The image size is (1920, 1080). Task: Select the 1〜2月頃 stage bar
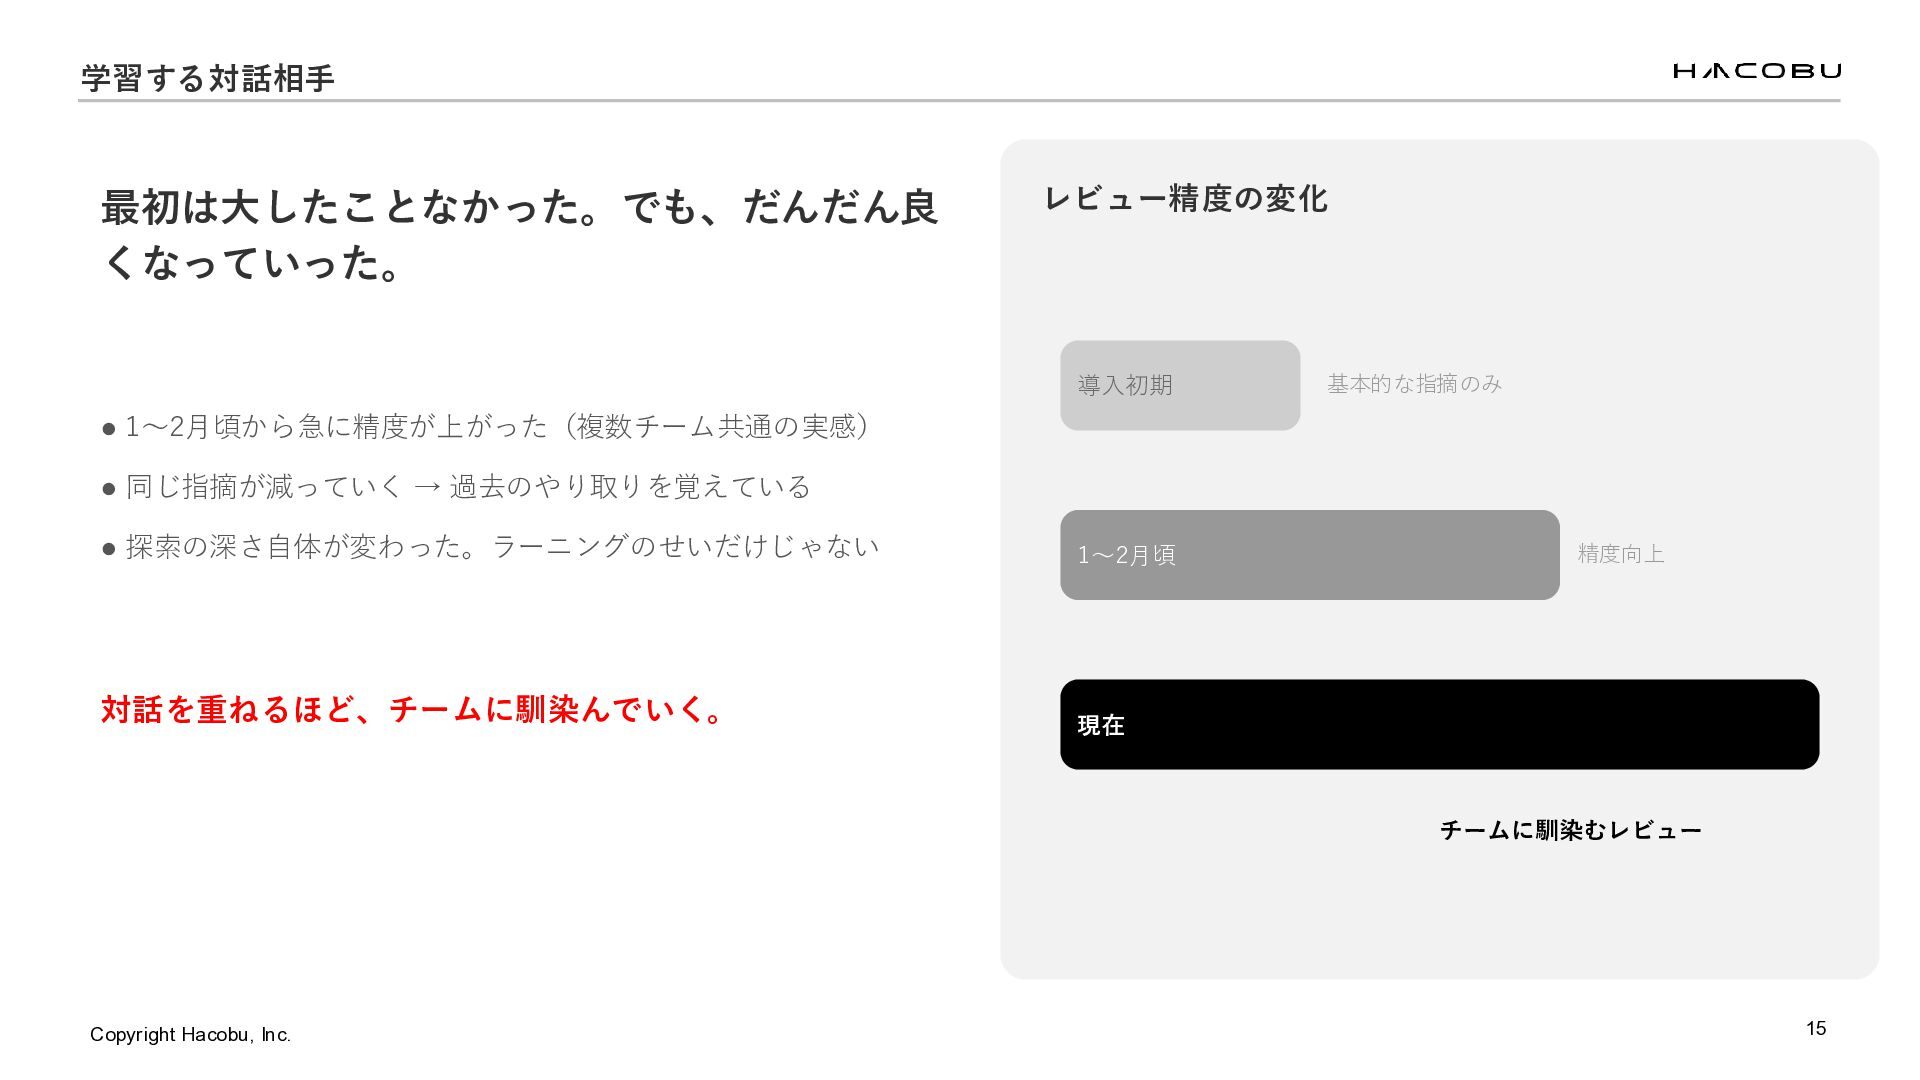[1309, 555]
